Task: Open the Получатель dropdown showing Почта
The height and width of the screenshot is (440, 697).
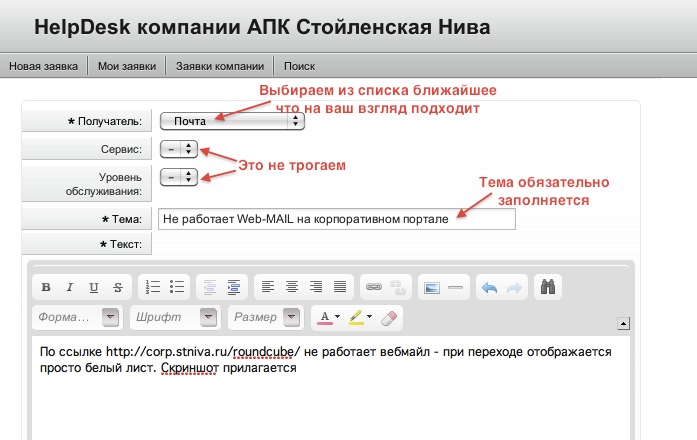Action: [232, 120]
